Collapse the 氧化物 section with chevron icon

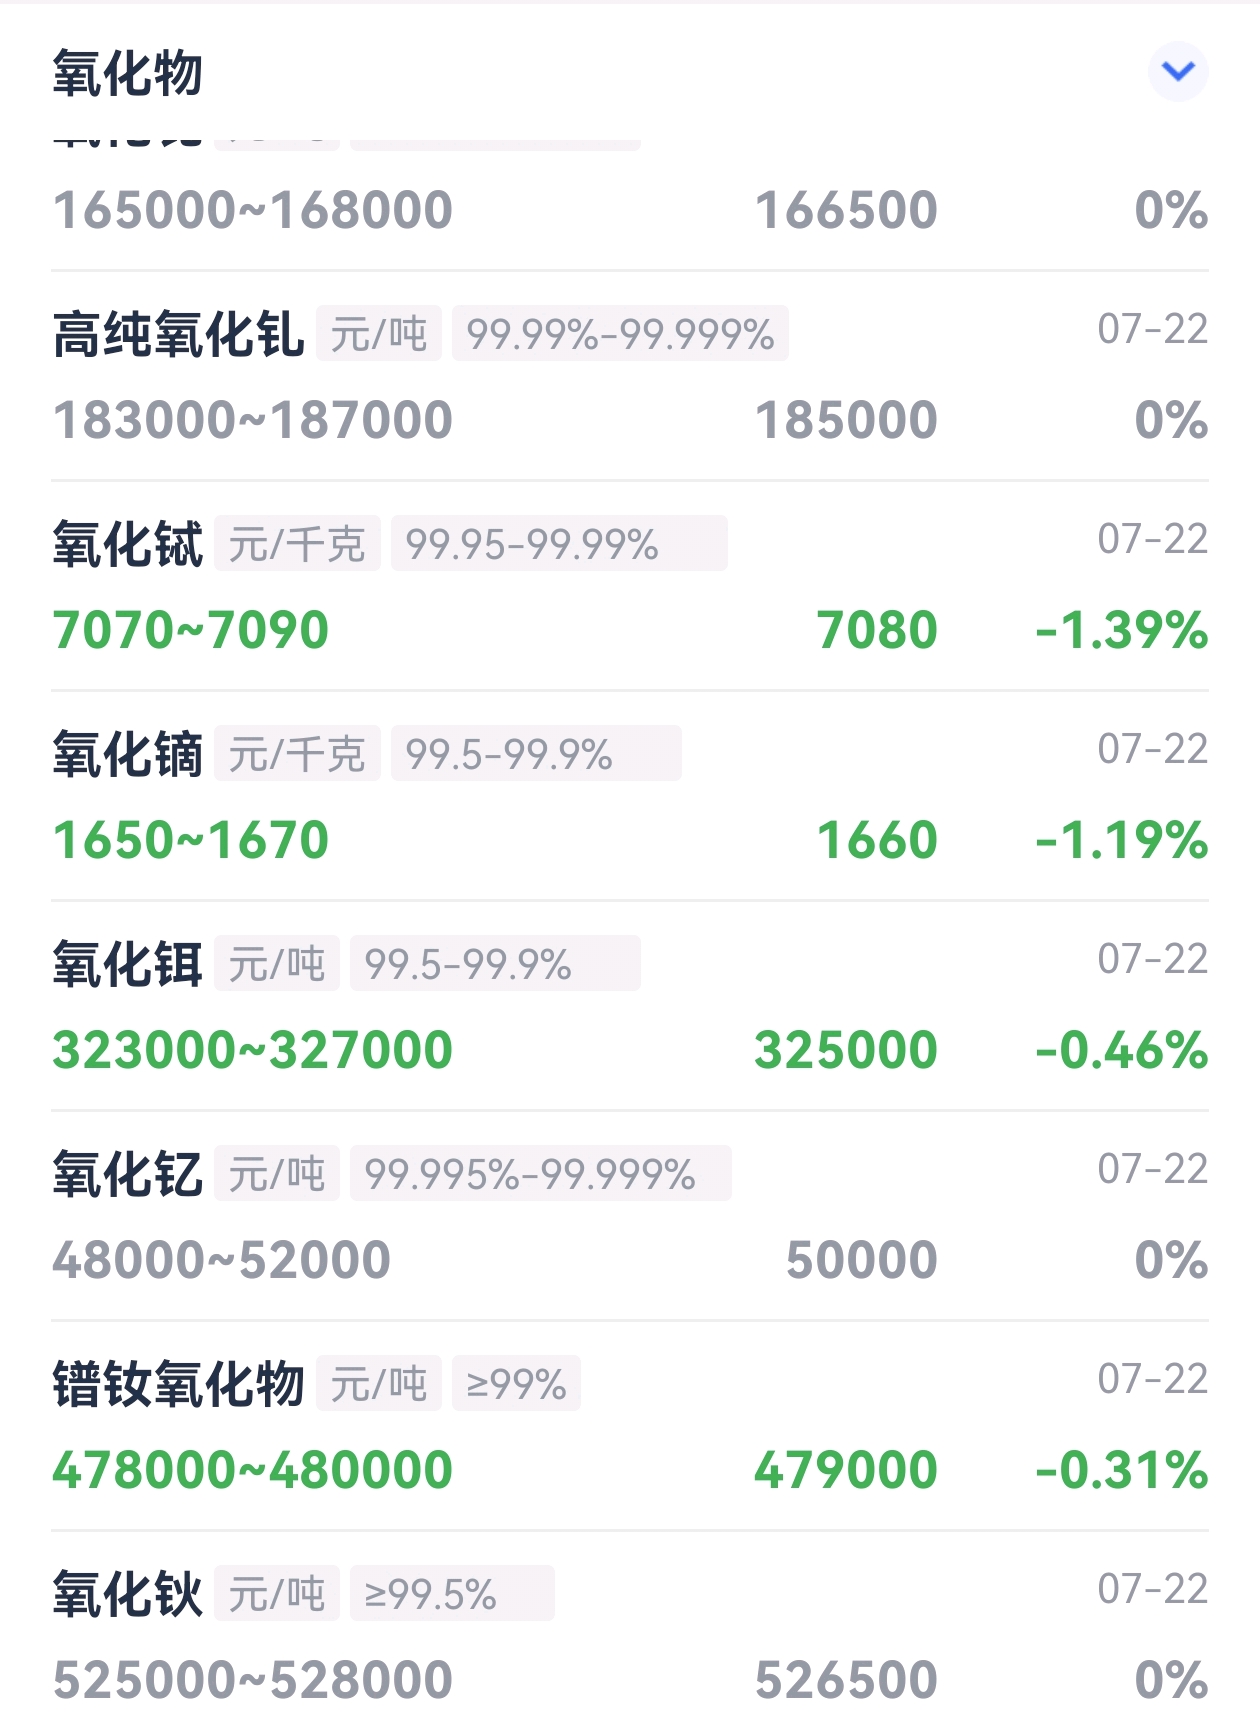point(1178,72)
